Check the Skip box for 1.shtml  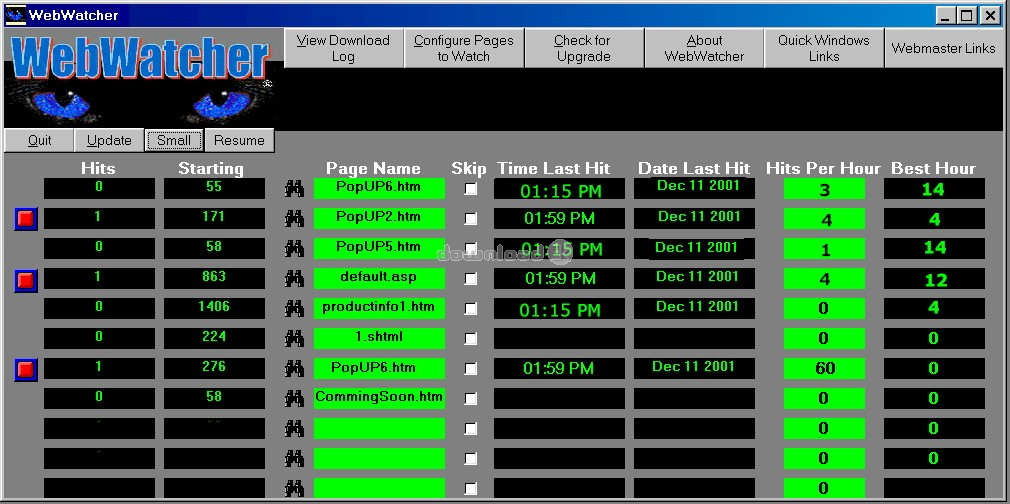471,338
